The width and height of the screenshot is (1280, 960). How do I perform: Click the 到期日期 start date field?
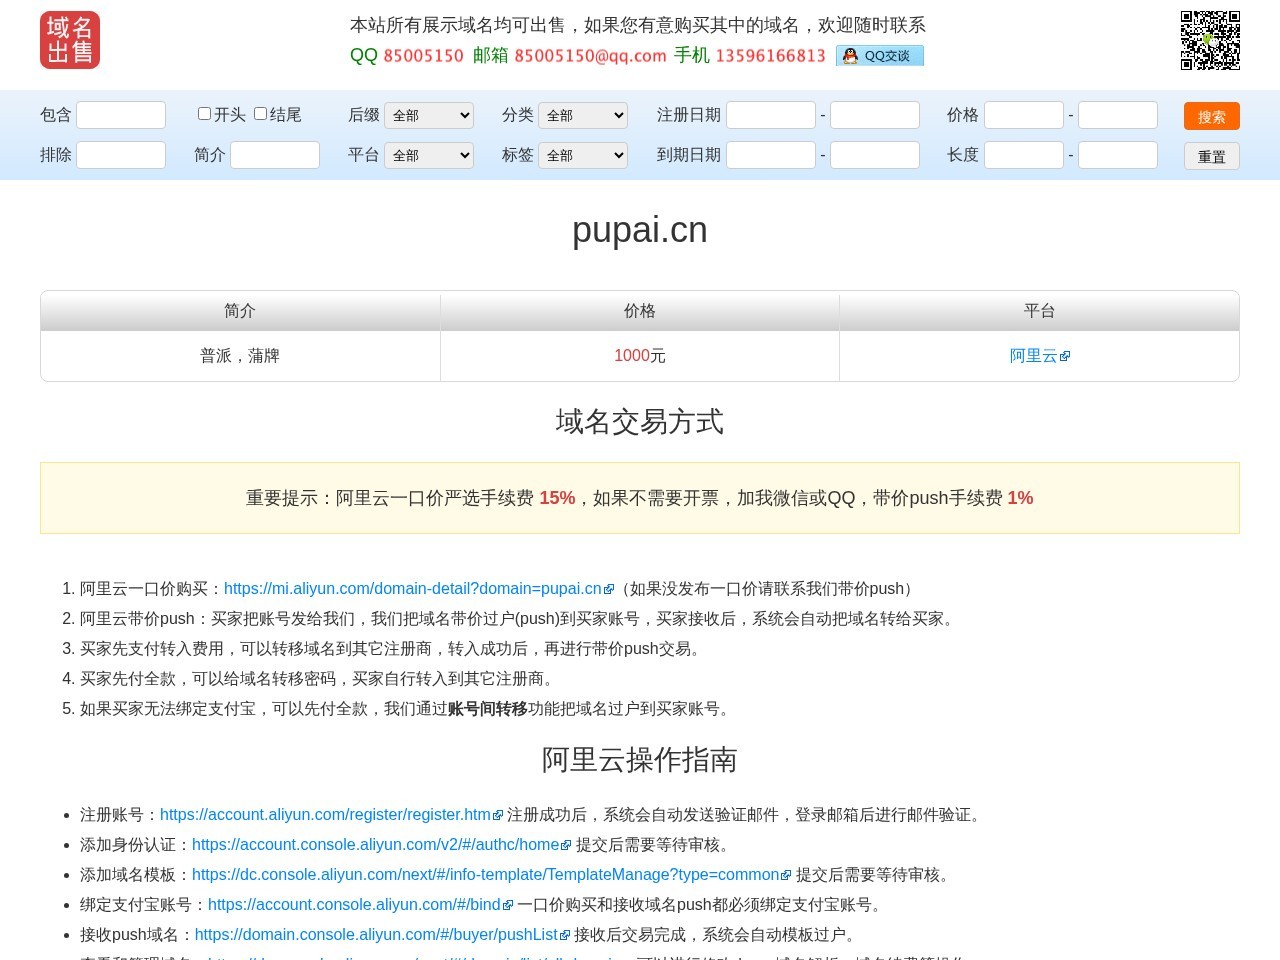pos(771,155)
